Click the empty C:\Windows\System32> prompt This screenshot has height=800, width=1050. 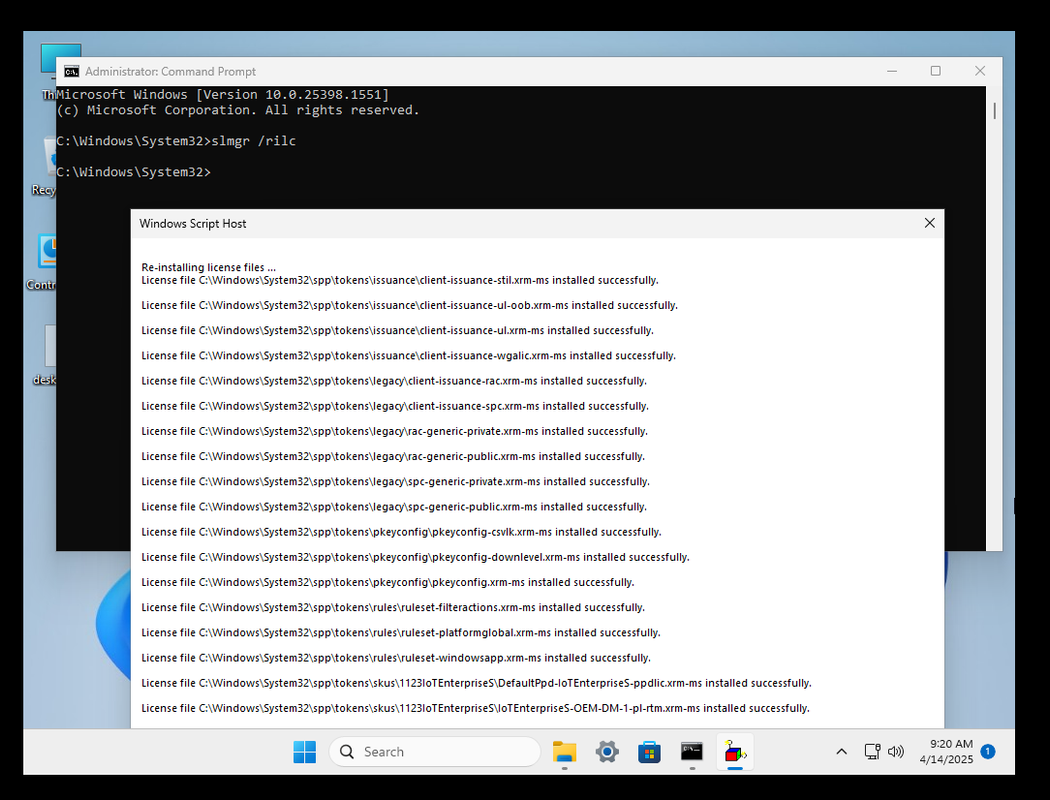click(133, 172)
